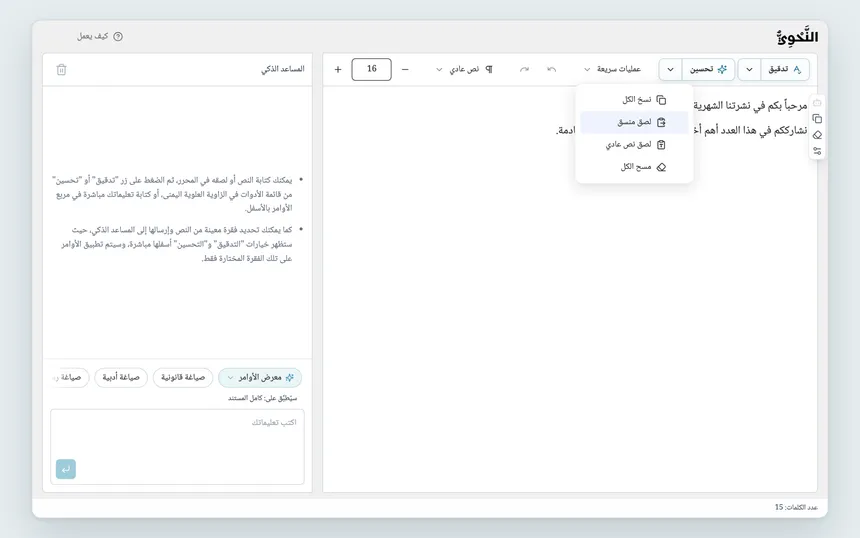
Task: Choose نسخ الكل from the quick actions menu
Action: click(635, 100)
